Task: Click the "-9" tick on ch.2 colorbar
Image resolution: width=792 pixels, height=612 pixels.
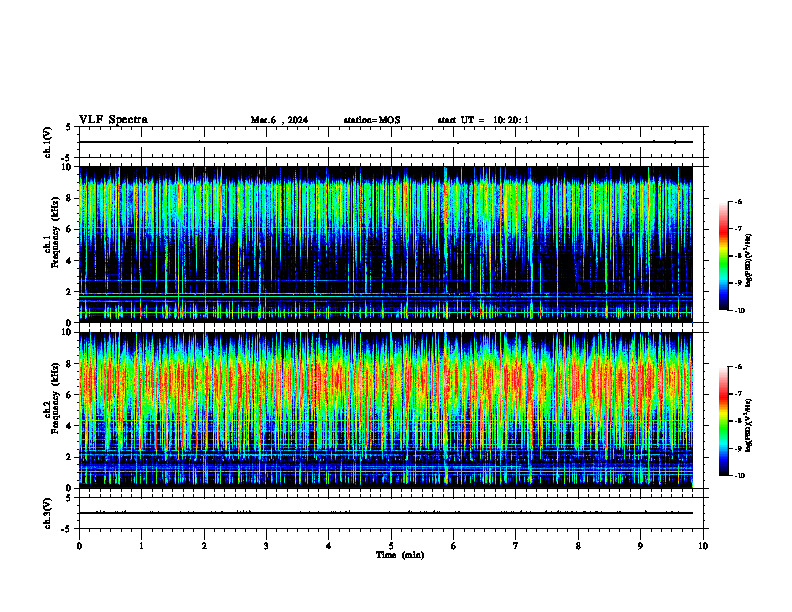Action: click(x=738, y=448)
